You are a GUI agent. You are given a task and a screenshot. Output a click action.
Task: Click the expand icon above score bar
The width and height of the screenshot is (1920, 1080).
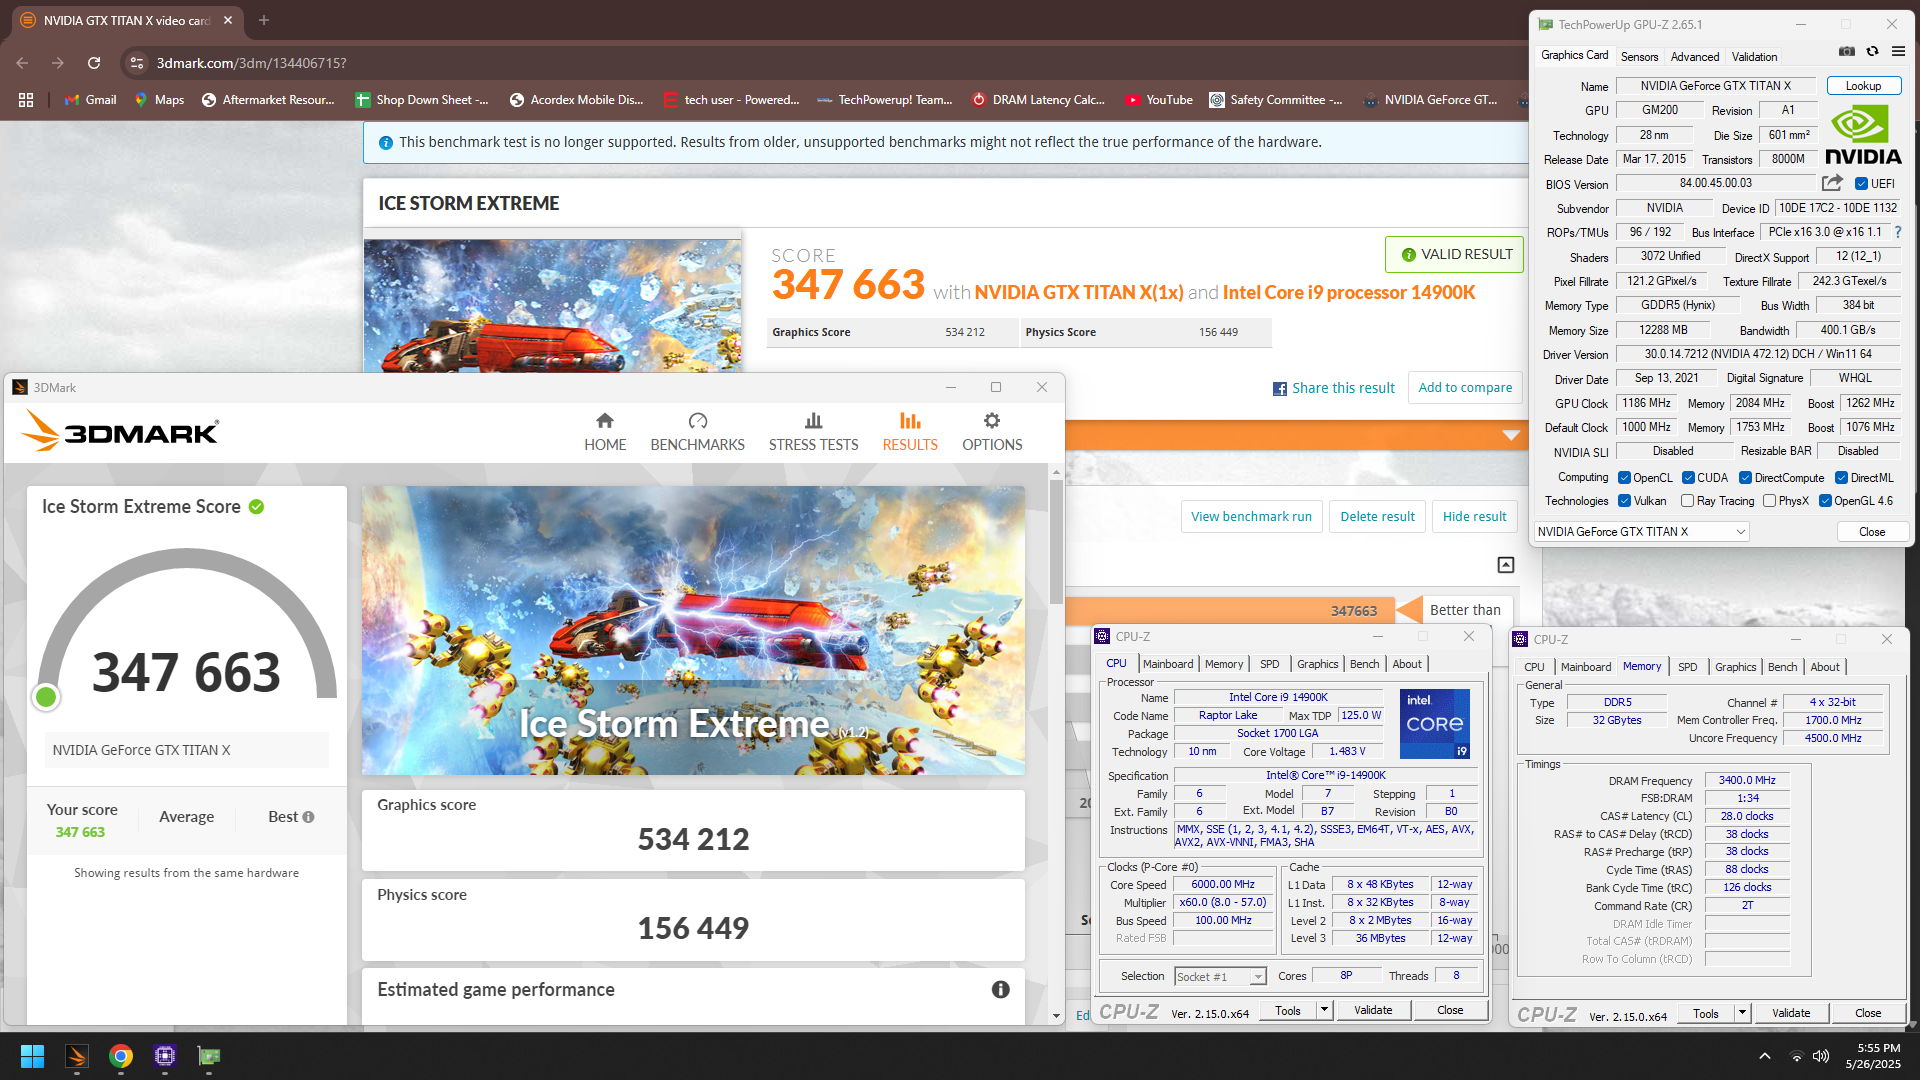coord(1505,565)
